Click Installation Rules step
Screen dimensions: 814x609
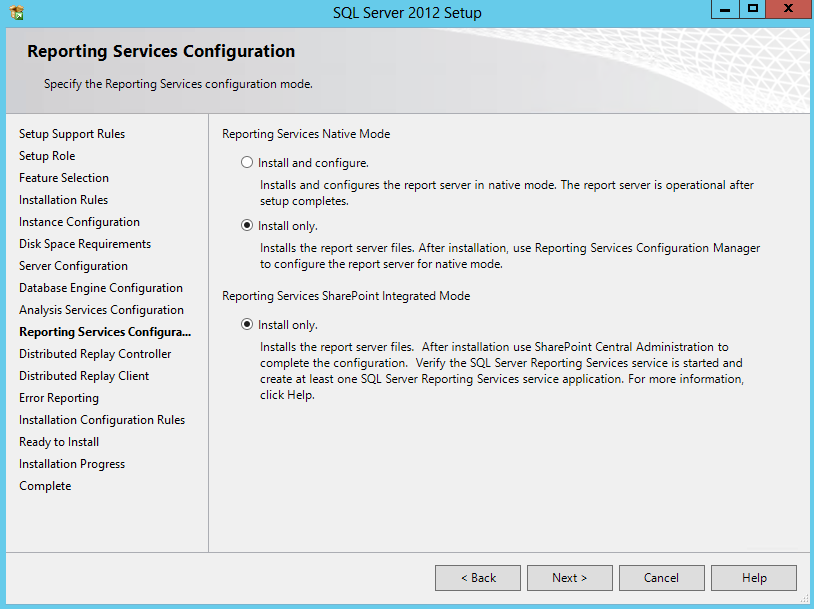coord(63,200)
